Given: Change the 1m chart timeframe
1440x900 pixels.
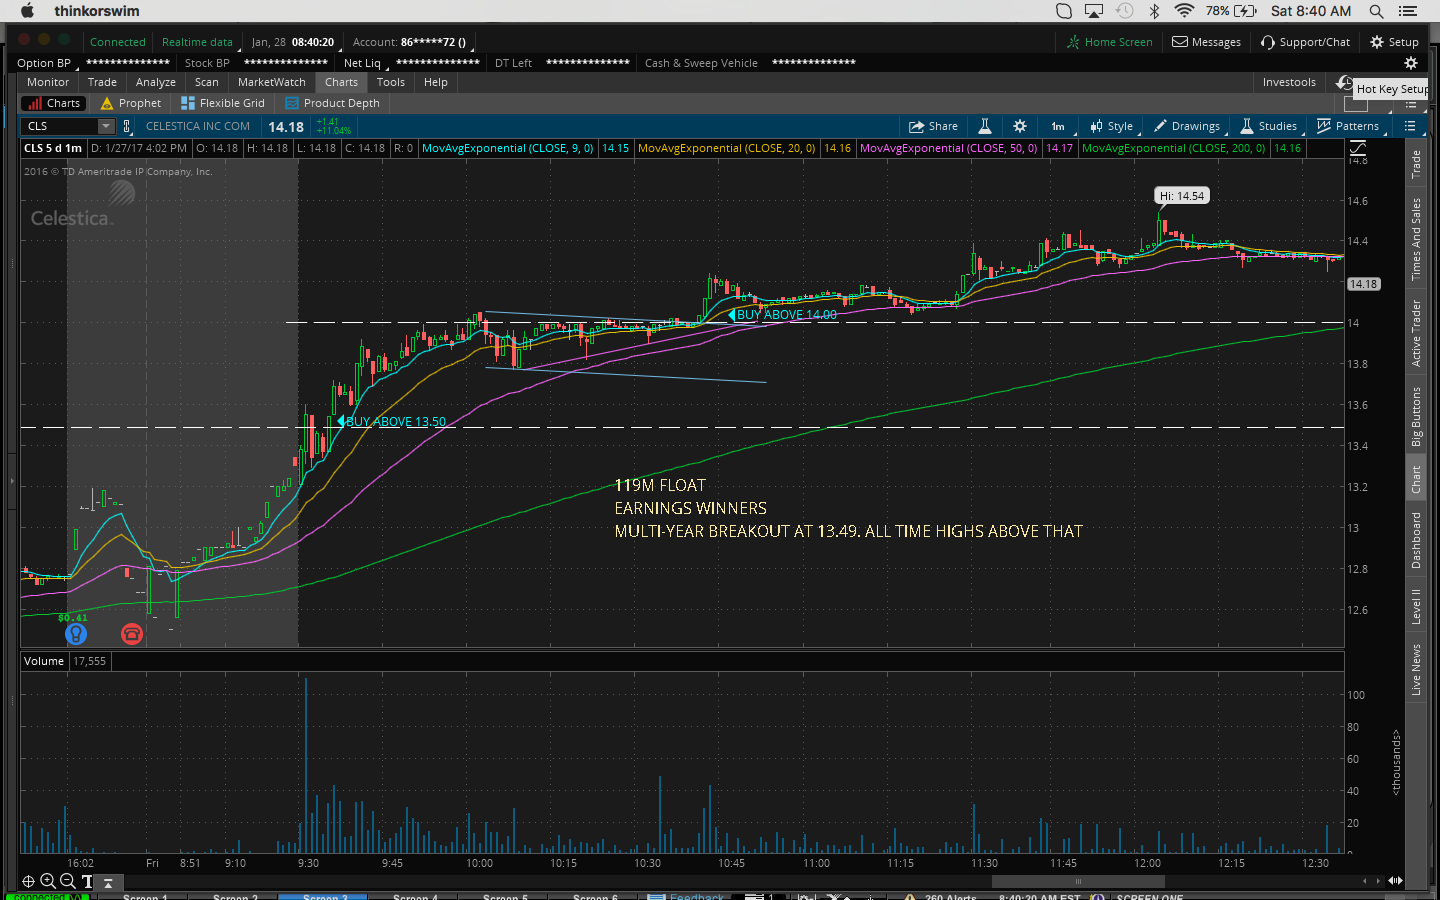Looking at the screenshot, I should [x=1058, y=126].
